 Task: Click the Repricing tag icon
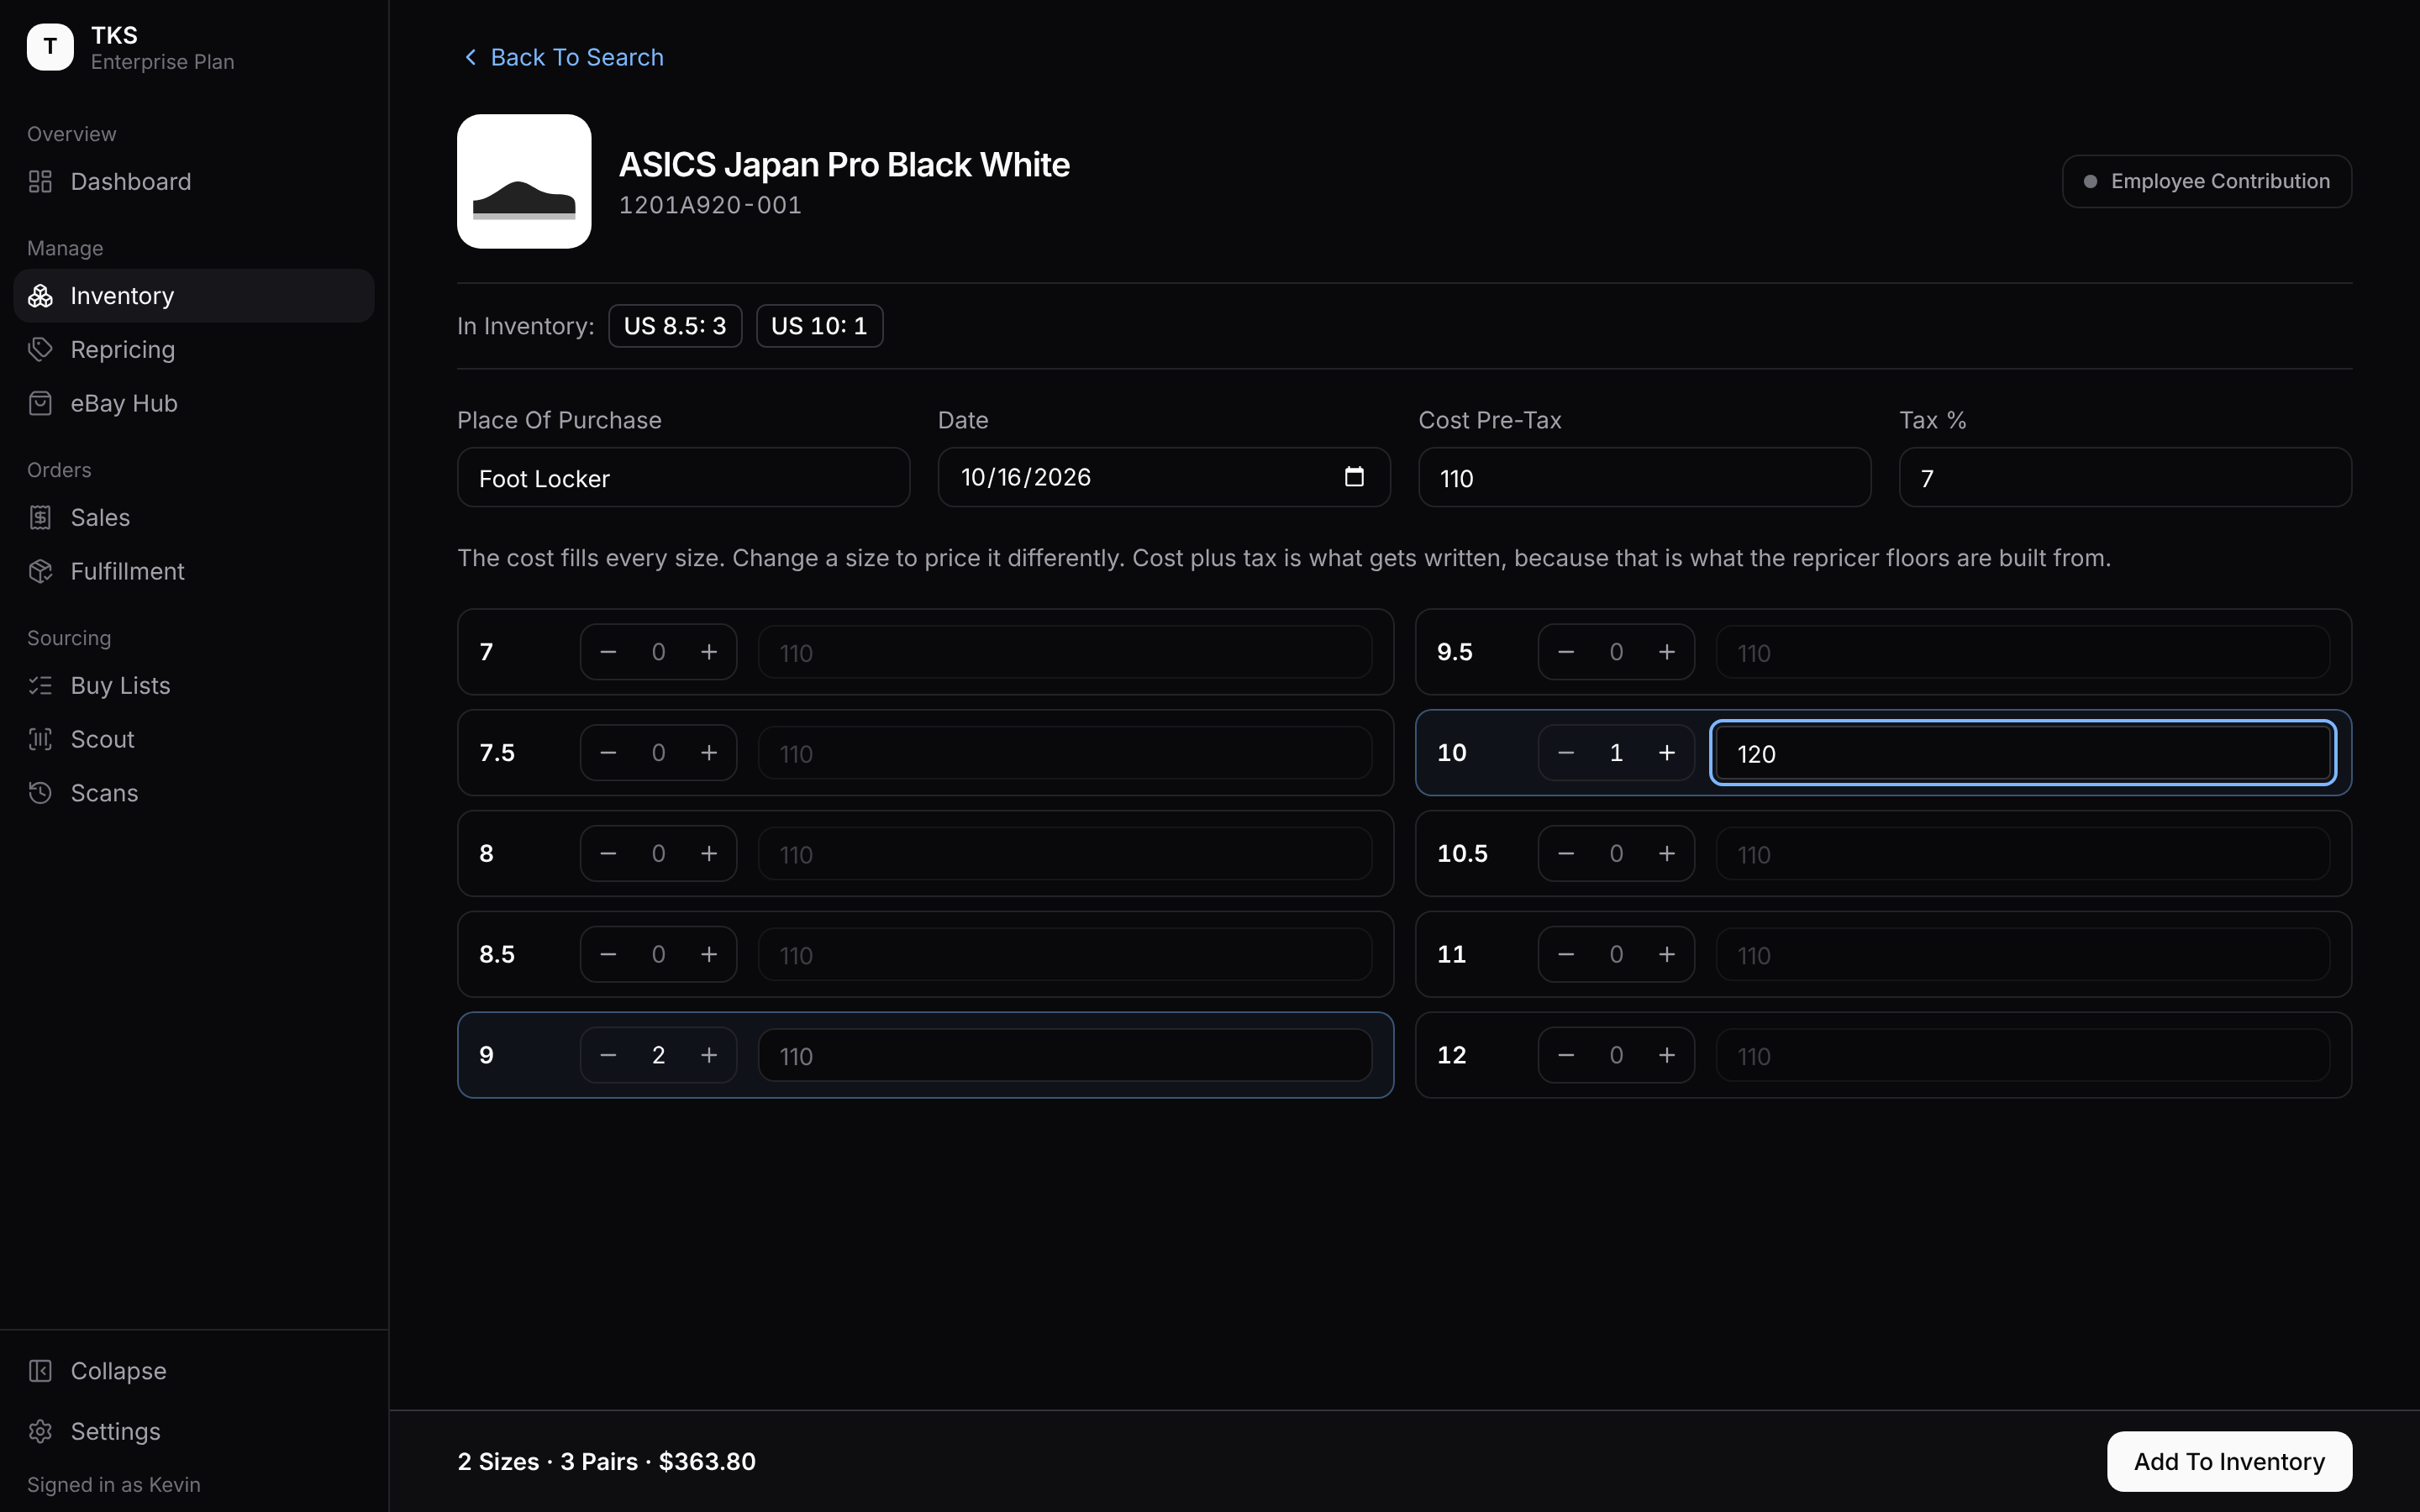coord(40,349)
